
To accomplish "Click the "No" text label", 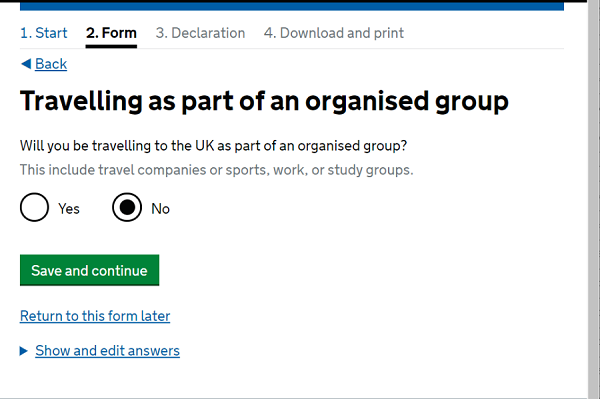I will coord(160,209).
